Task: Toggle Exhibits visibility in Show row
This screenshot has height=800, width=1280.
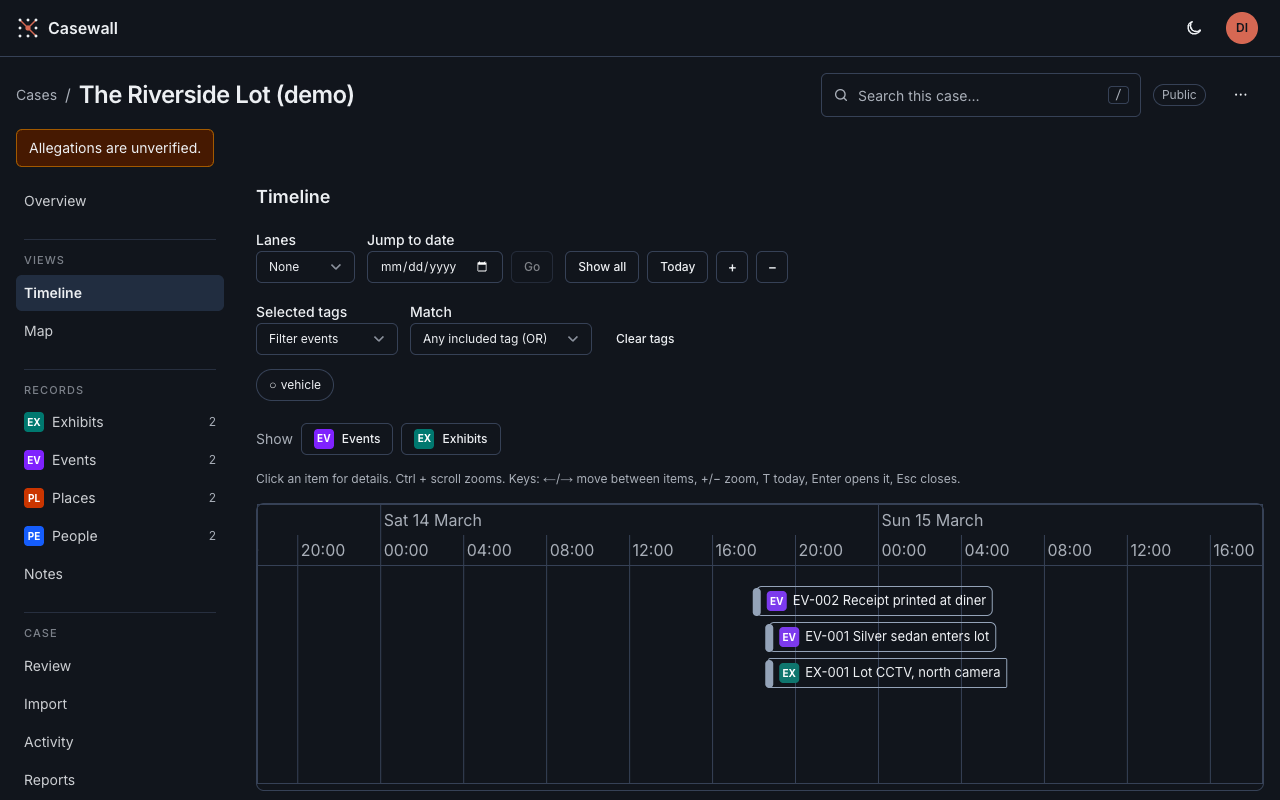Action: click(x=451, y=439)
